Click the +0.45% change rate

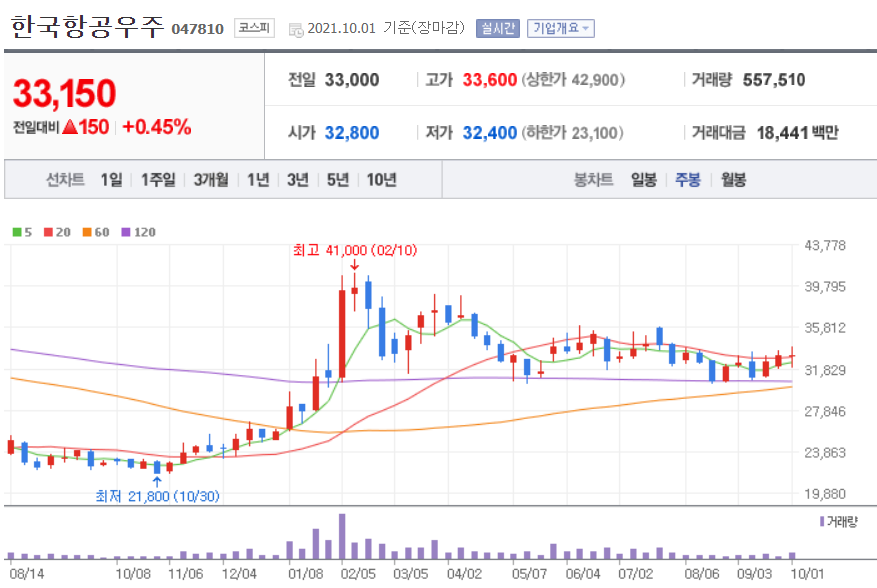pyautogui.click(x=157, y=127)
